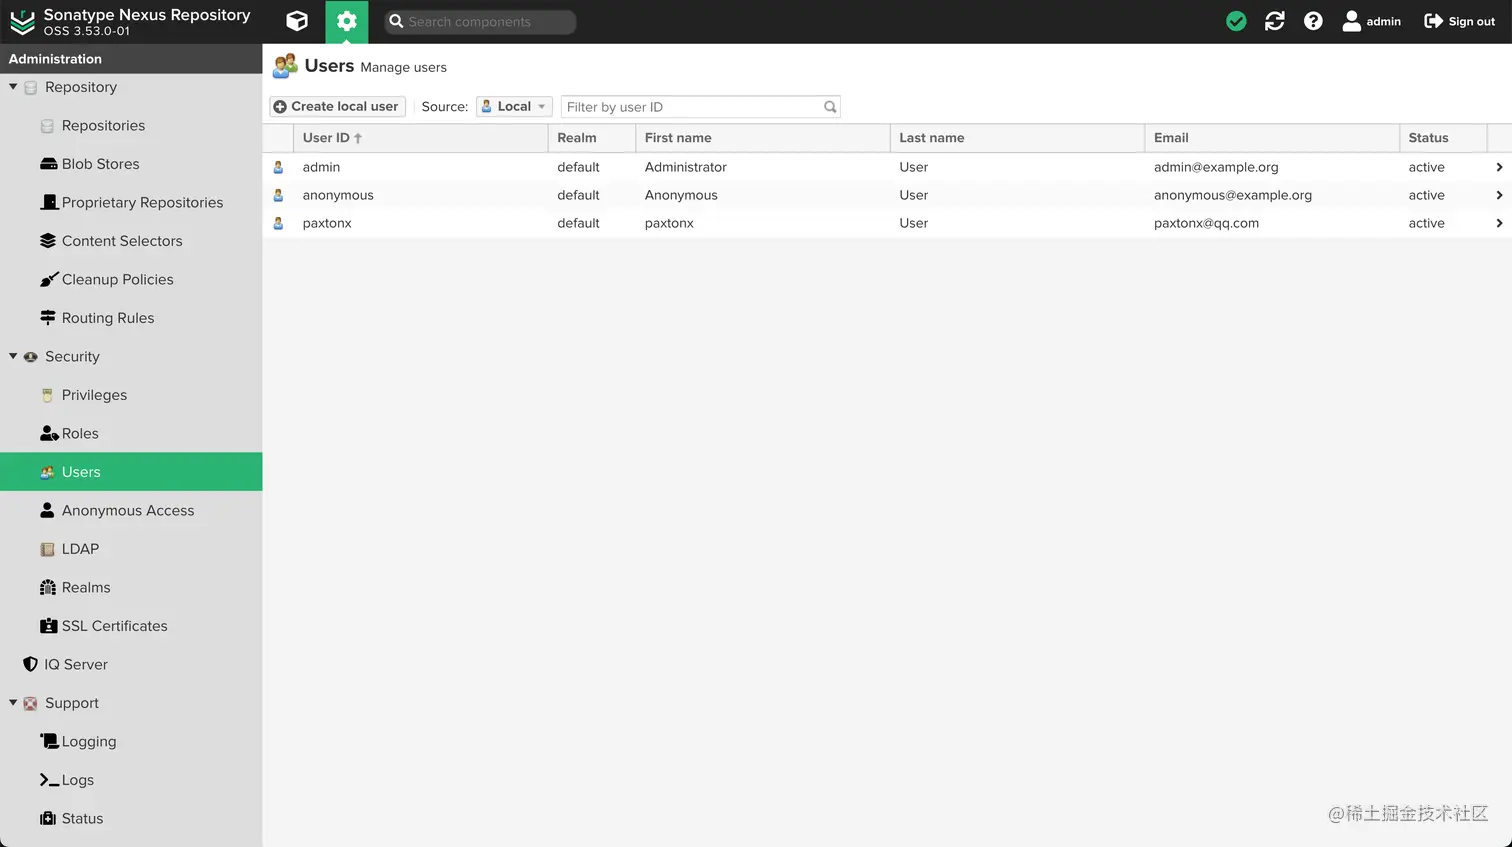Image resolution: width=1512 pixels, height=847 pixels.
Task: Click Create local user button
Action: (337, 106)
